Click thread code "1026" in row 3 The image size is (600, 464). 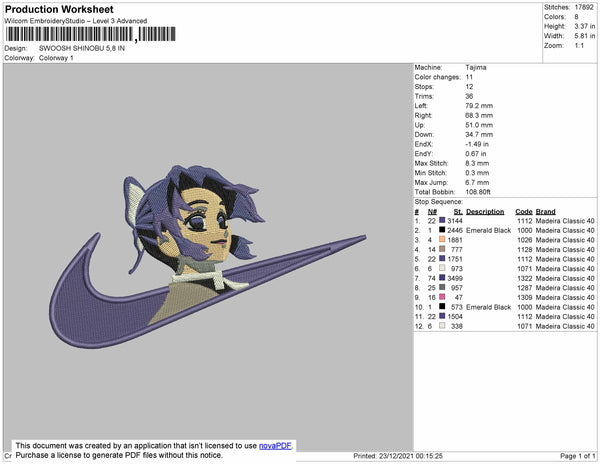coord(525,240)
